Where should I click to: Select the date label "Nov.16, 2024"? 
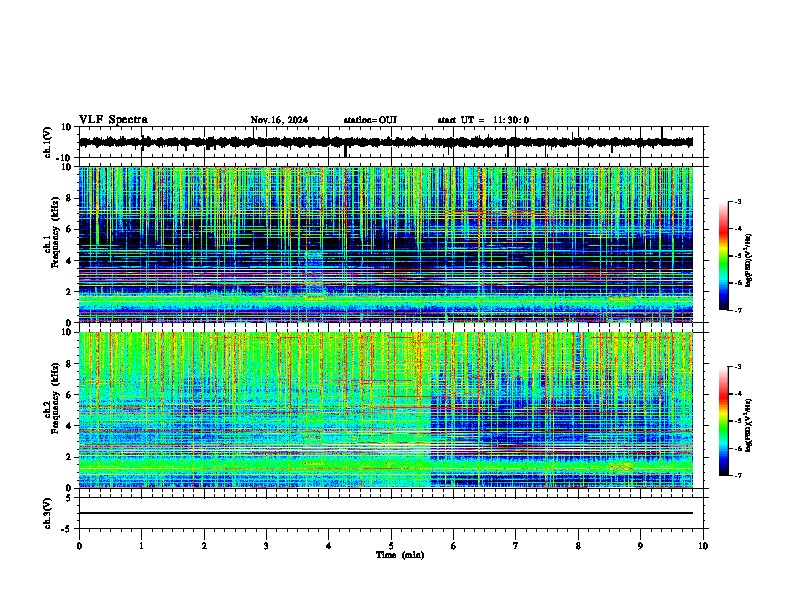point(279,120)
